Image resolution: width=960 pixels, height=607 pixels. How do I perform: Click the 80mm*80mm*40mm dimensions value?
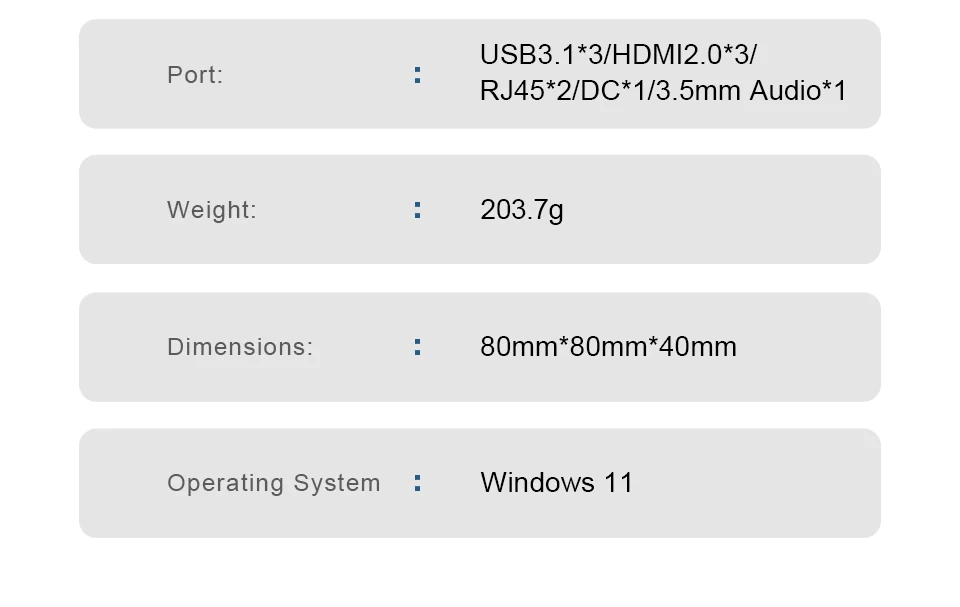coord(608,347)
